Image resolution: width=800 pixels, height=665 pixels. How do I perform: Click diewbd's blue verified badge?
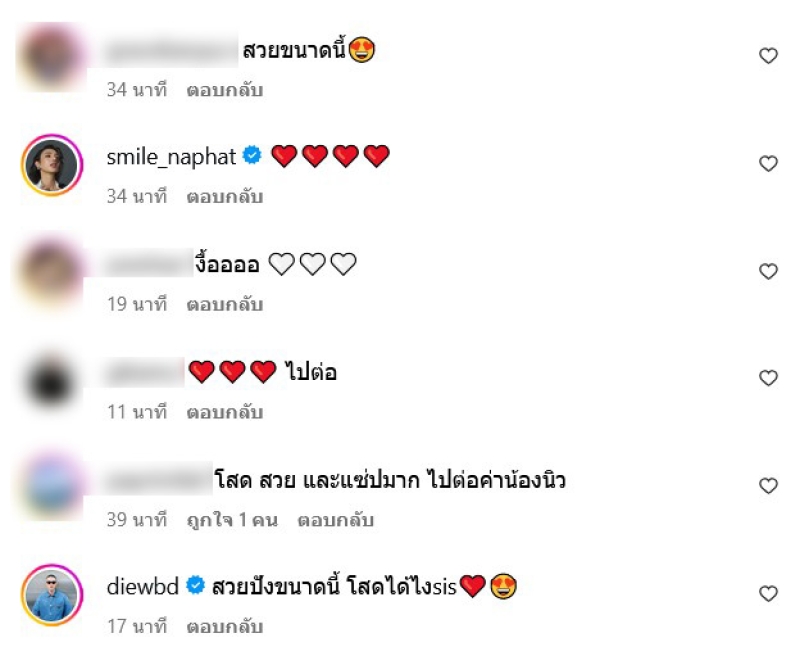click(x=195, y=585)
